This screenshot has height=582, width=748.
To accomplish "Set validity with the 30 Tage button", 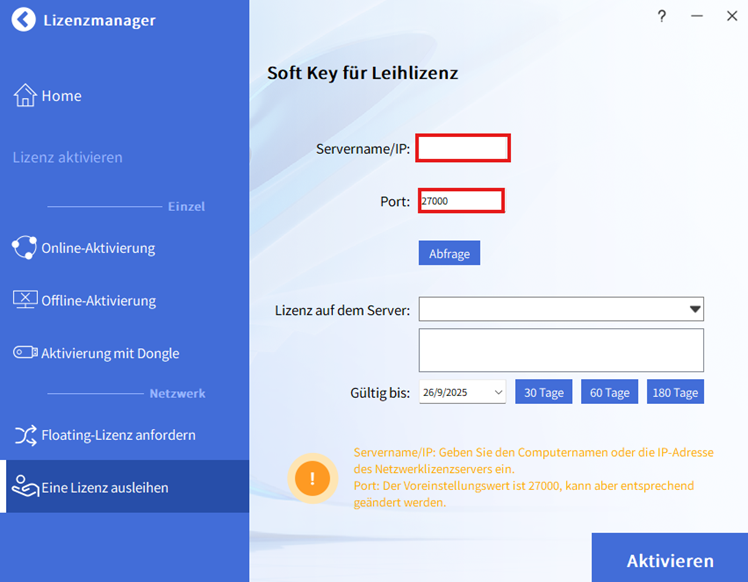I will (x=544, y=392).
